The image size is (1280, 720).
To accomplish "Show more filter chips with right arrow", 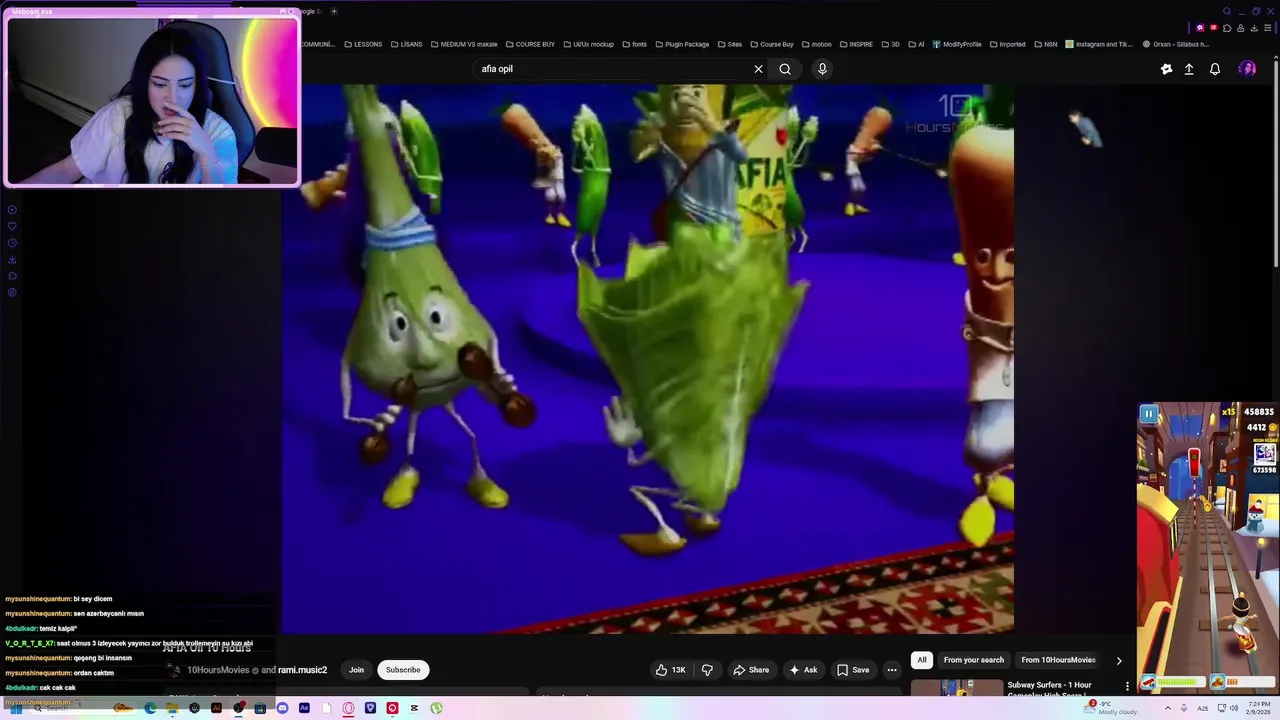I will point(1119,660).
